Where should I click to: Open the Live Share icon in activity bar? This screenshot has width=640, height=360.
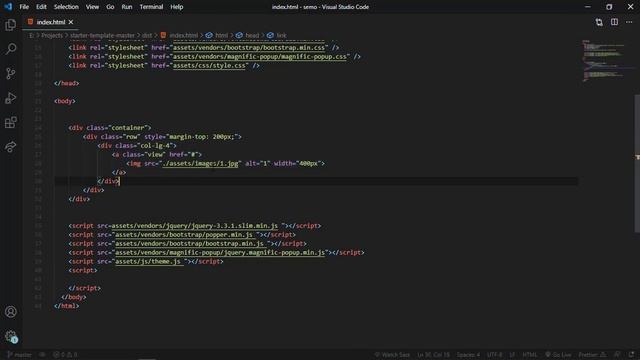tap(11, 147)
